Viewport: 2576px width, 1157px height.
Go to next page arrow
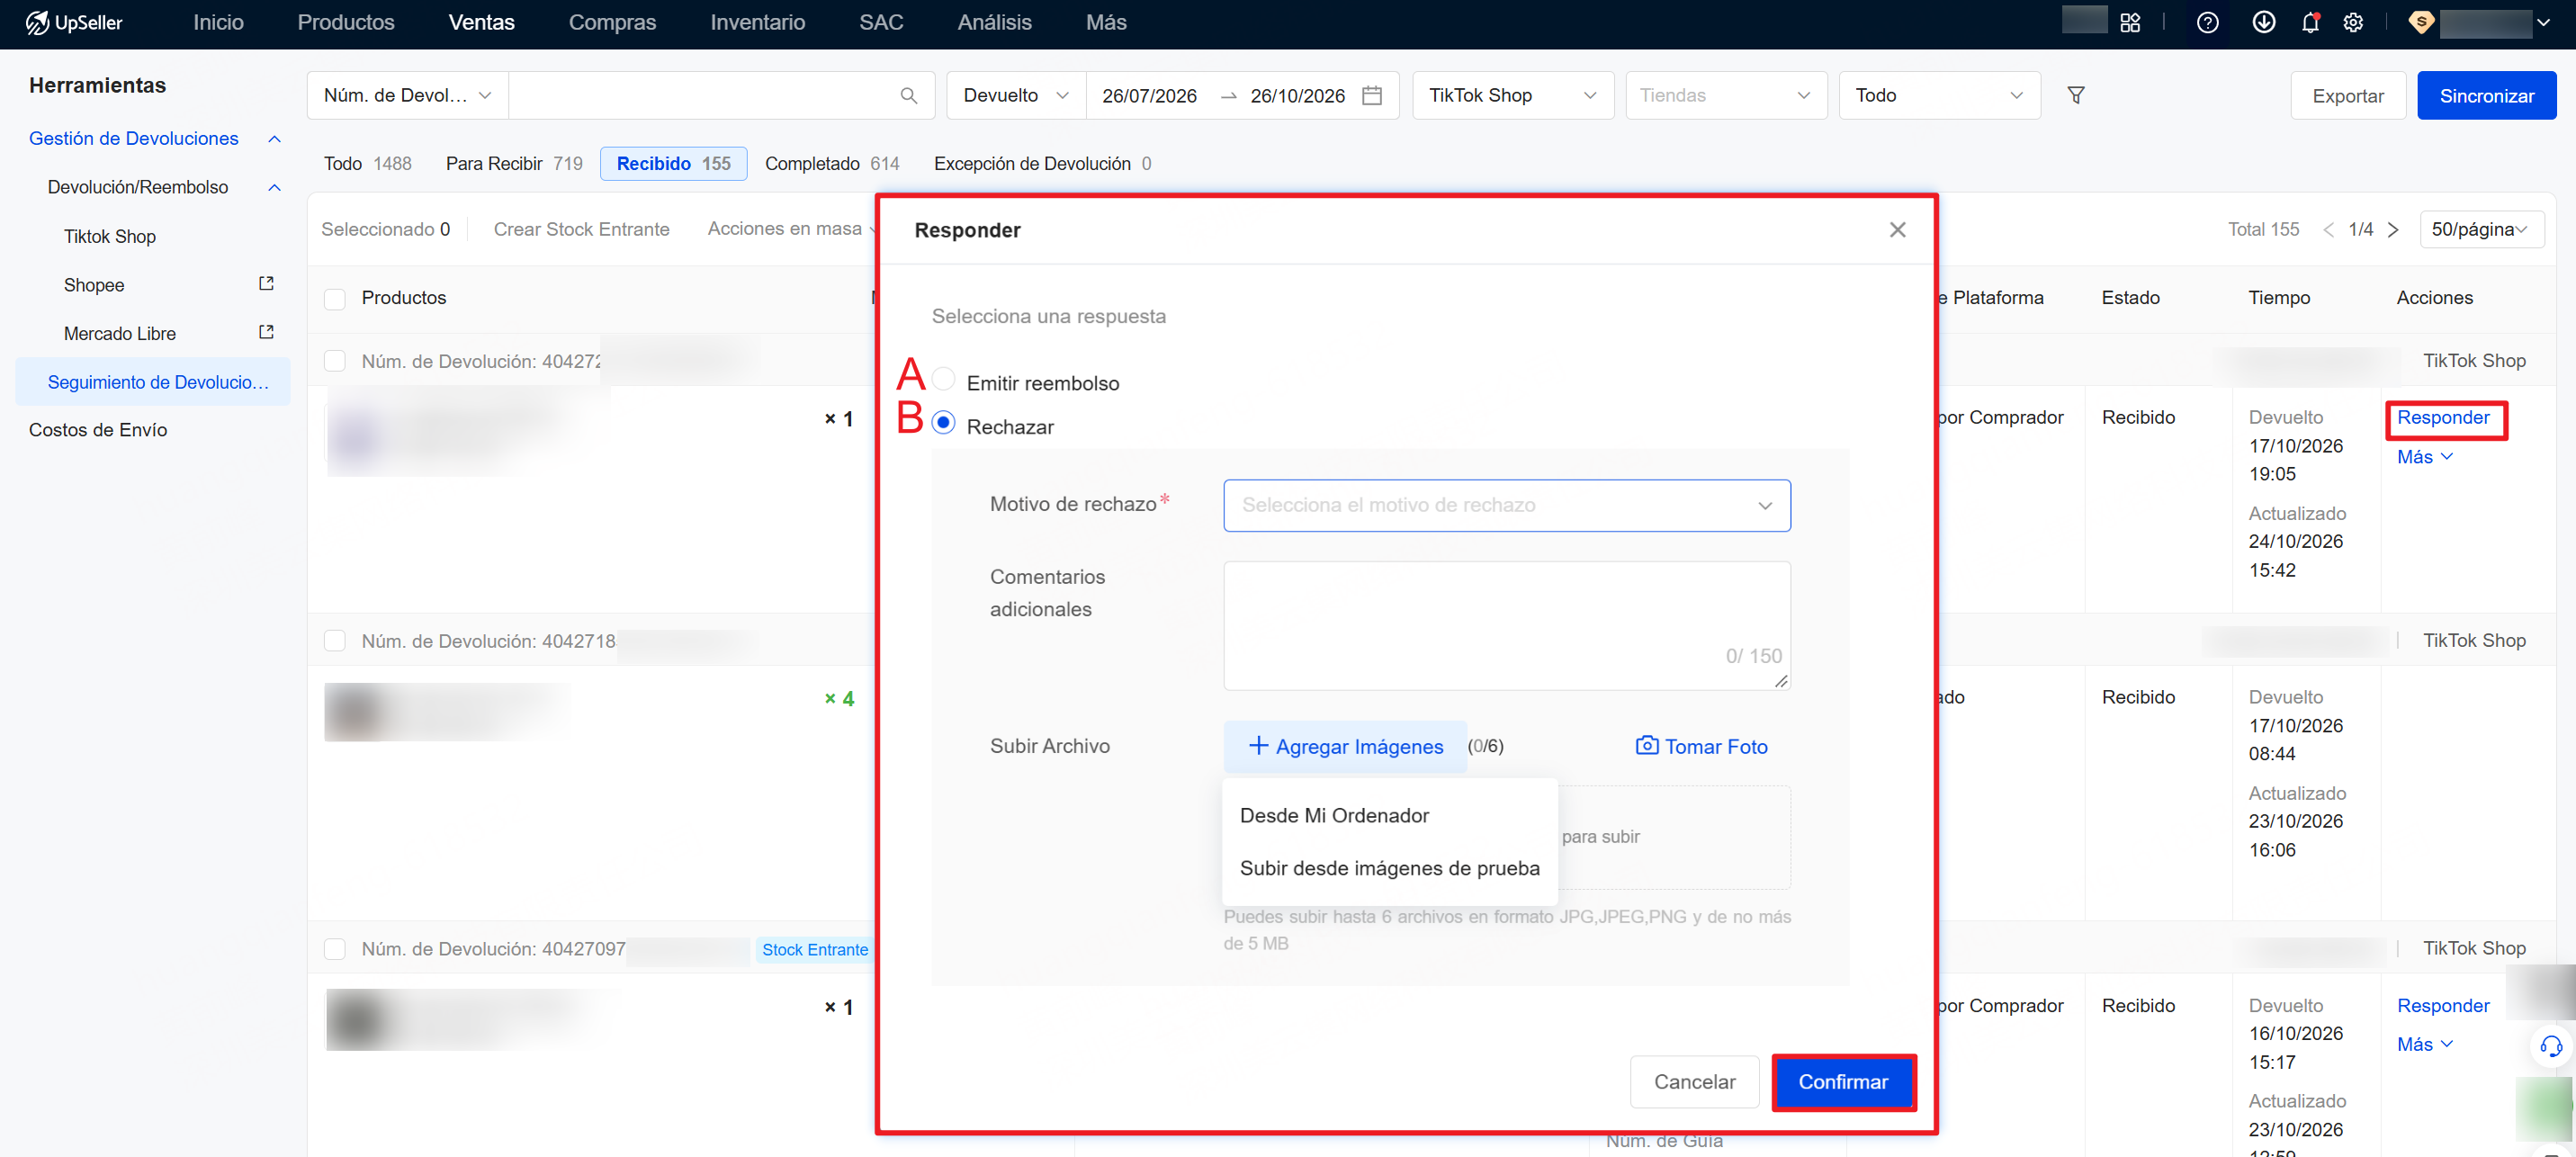click(x=2394, y=230)
